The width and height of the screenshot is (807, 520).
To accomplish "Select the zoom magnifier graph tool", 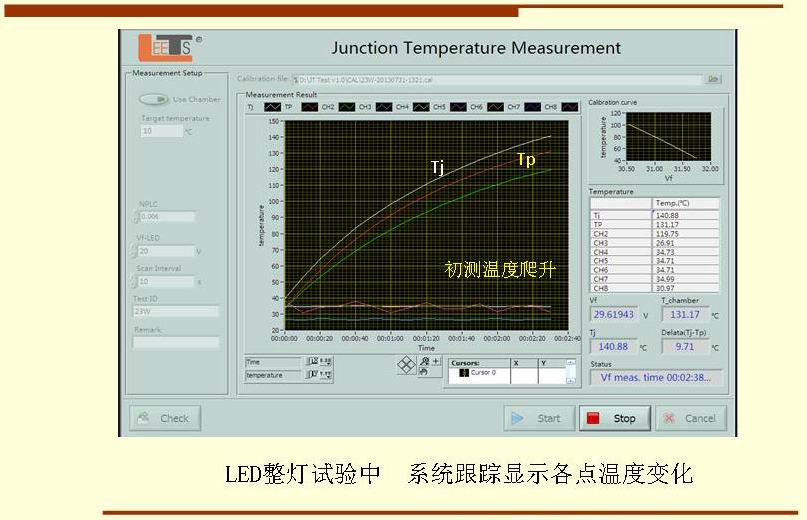I will [x=425, y=361].
